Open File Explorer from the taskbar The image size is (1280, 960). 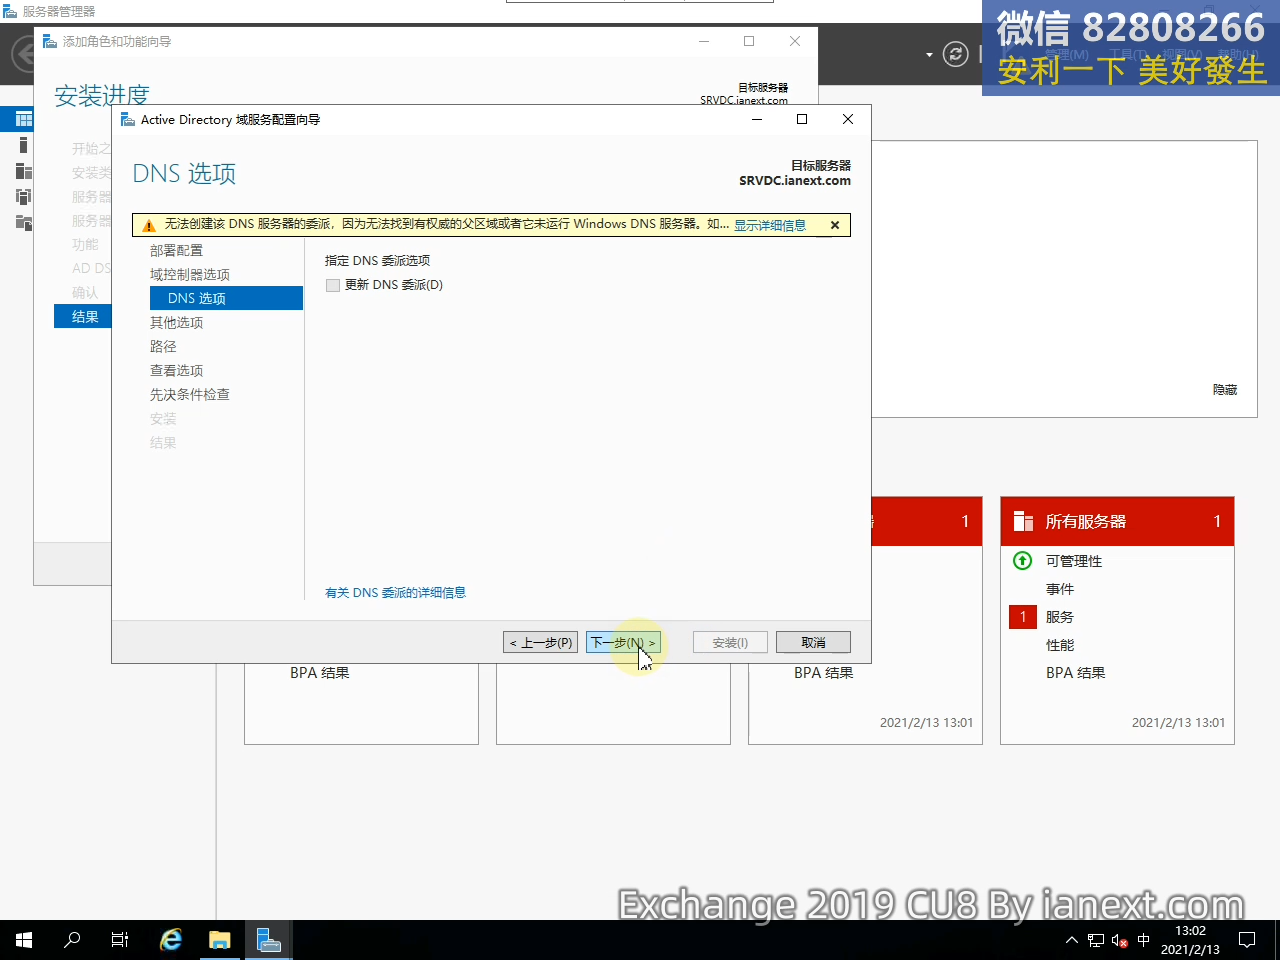pyautogui.click(x=220, y=940)
